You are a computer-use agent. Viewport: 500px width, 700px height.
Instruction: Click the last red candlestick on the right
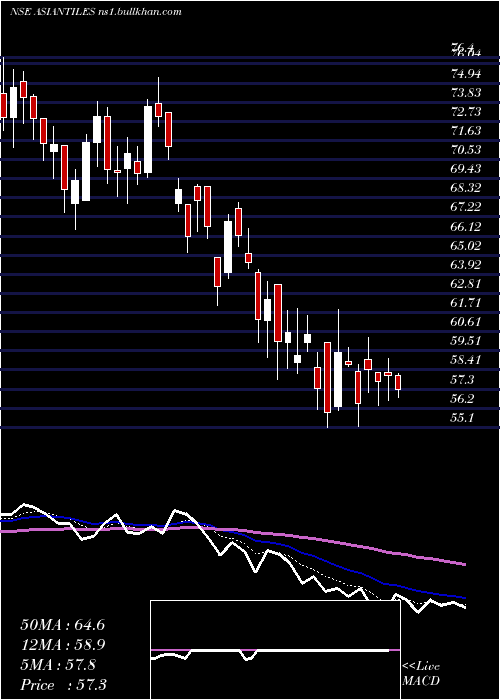click(x=398, y=383)
